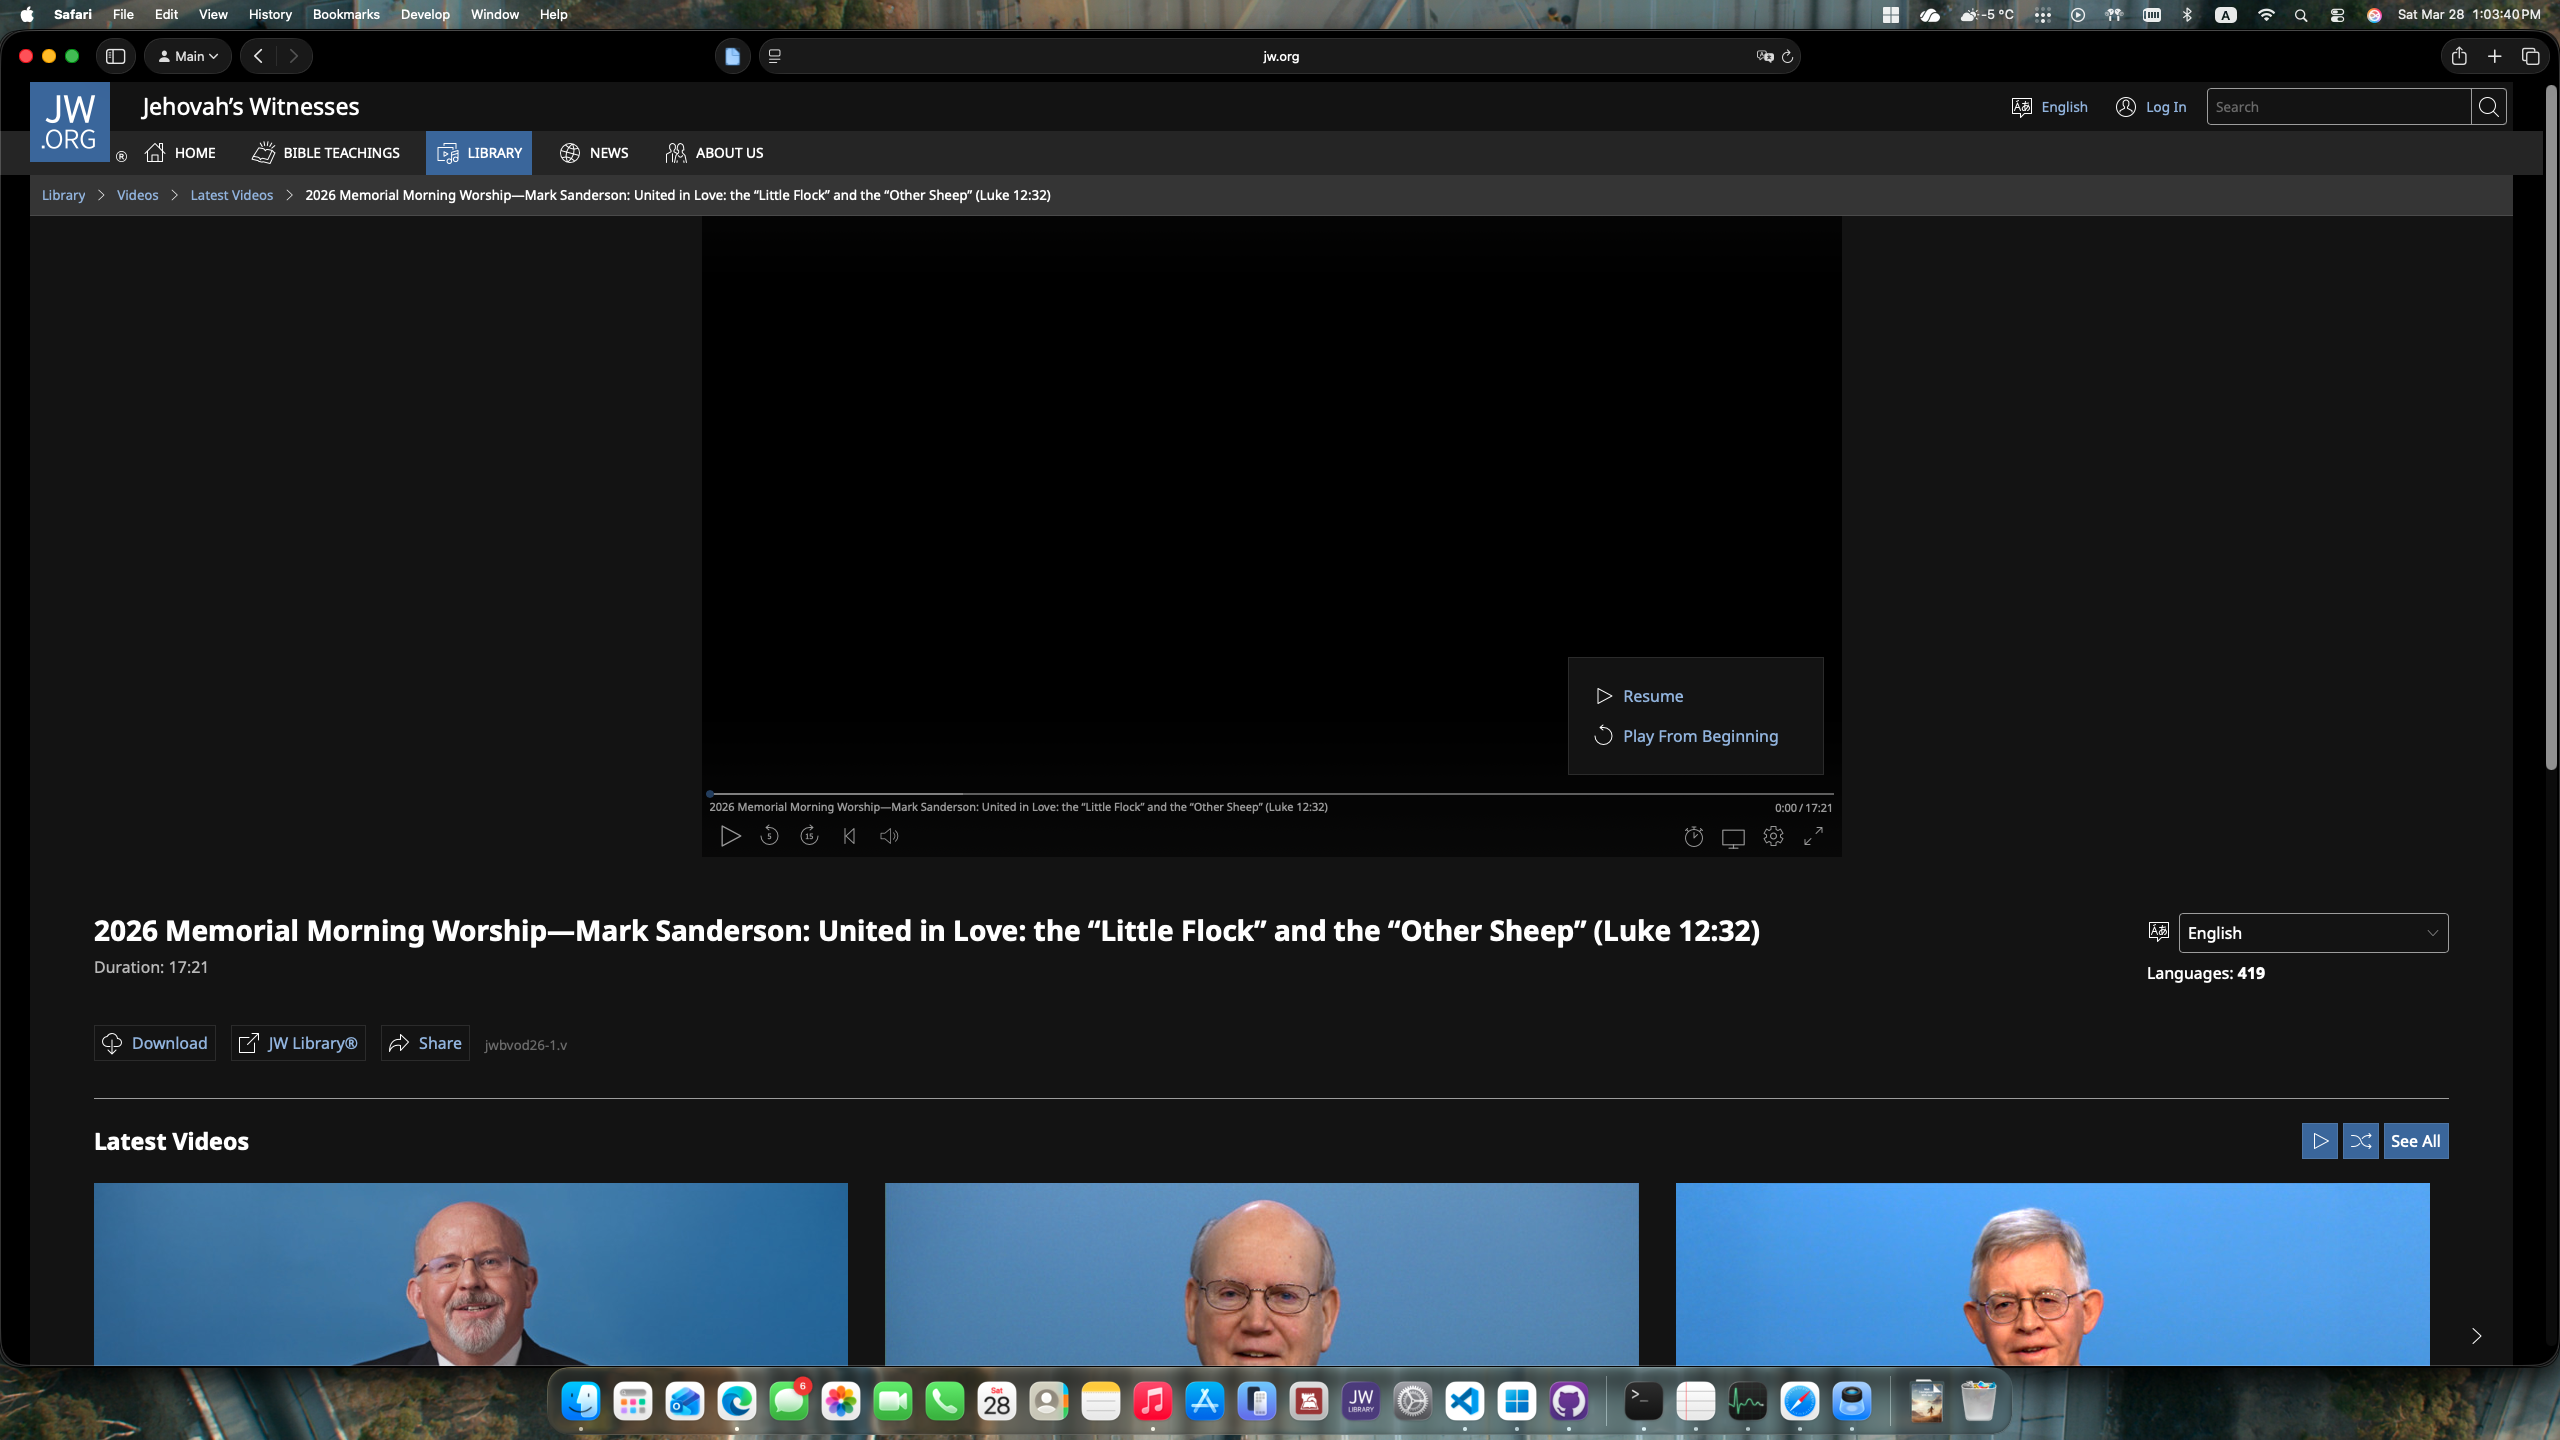Toggle shuffle for Latest Videos
The height and width of the screenshot is (1440, 2560).
click(x=2360, y=1141)
